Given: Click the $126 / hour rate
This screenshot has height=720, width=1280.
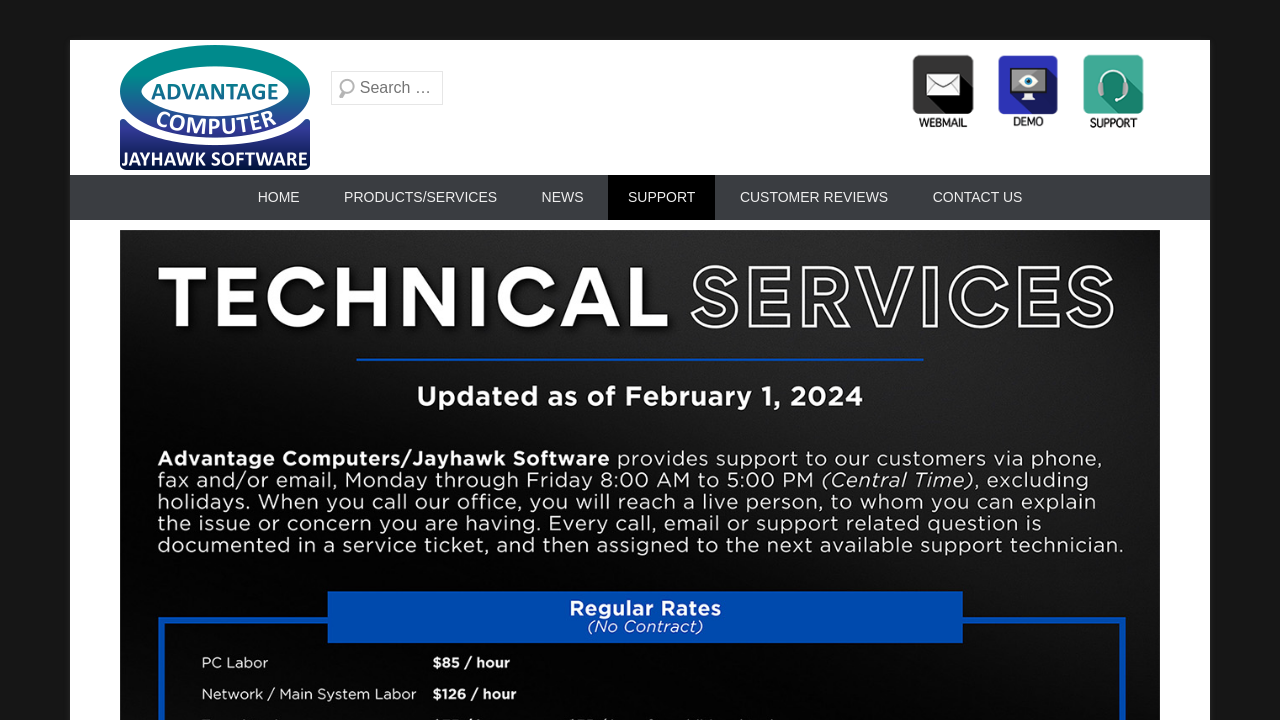Looking at the screenshot, I should tap(474, 694).
